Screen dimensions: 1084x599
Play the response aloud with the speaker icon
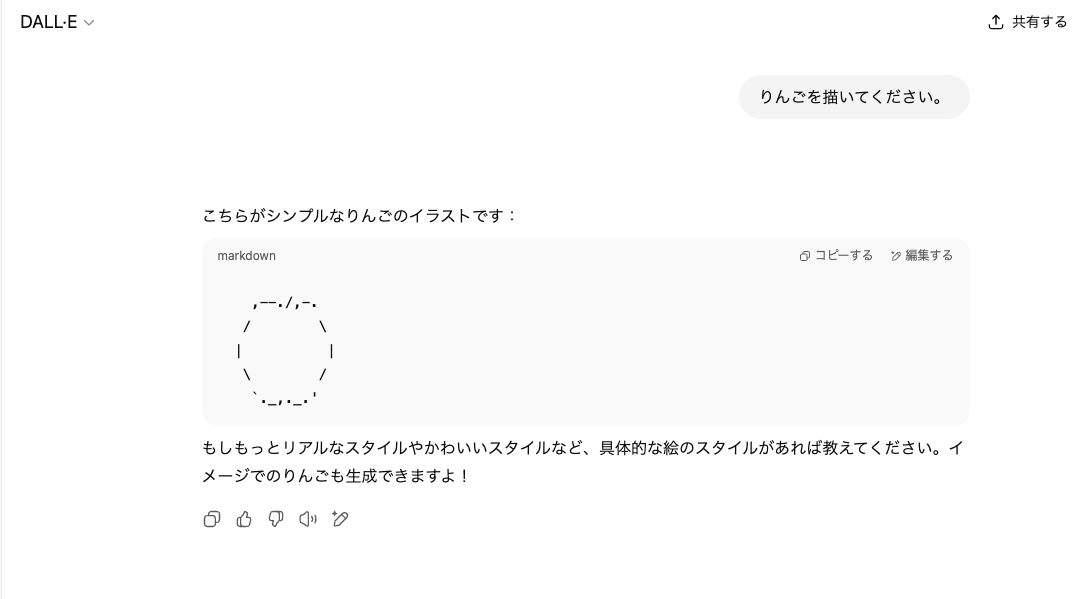click(x=308, y=519)
